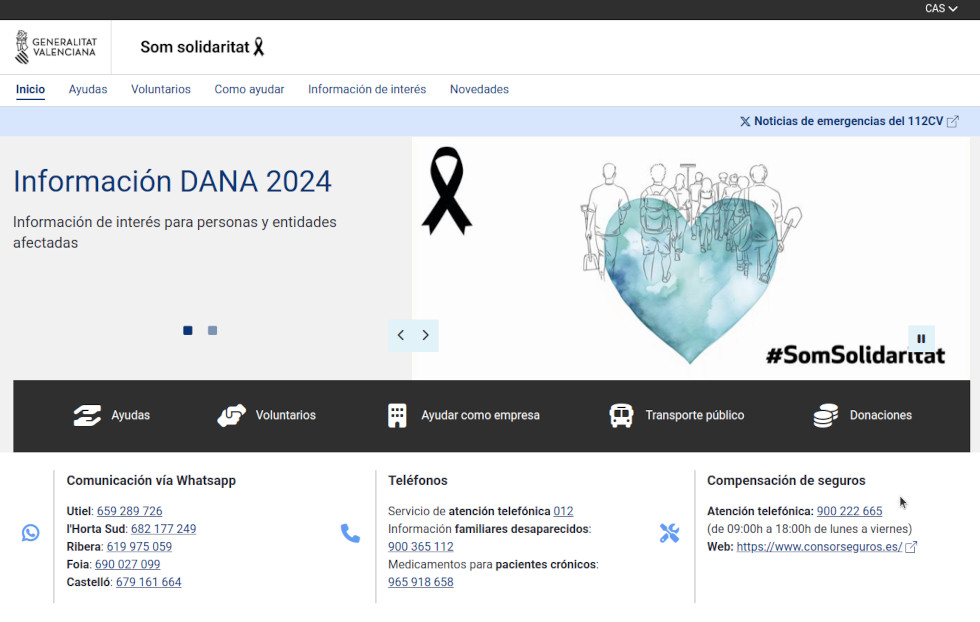Viewport: 980px width, 622px height.
Task: Go to previous carousel slide
Action: click(401, 335)
